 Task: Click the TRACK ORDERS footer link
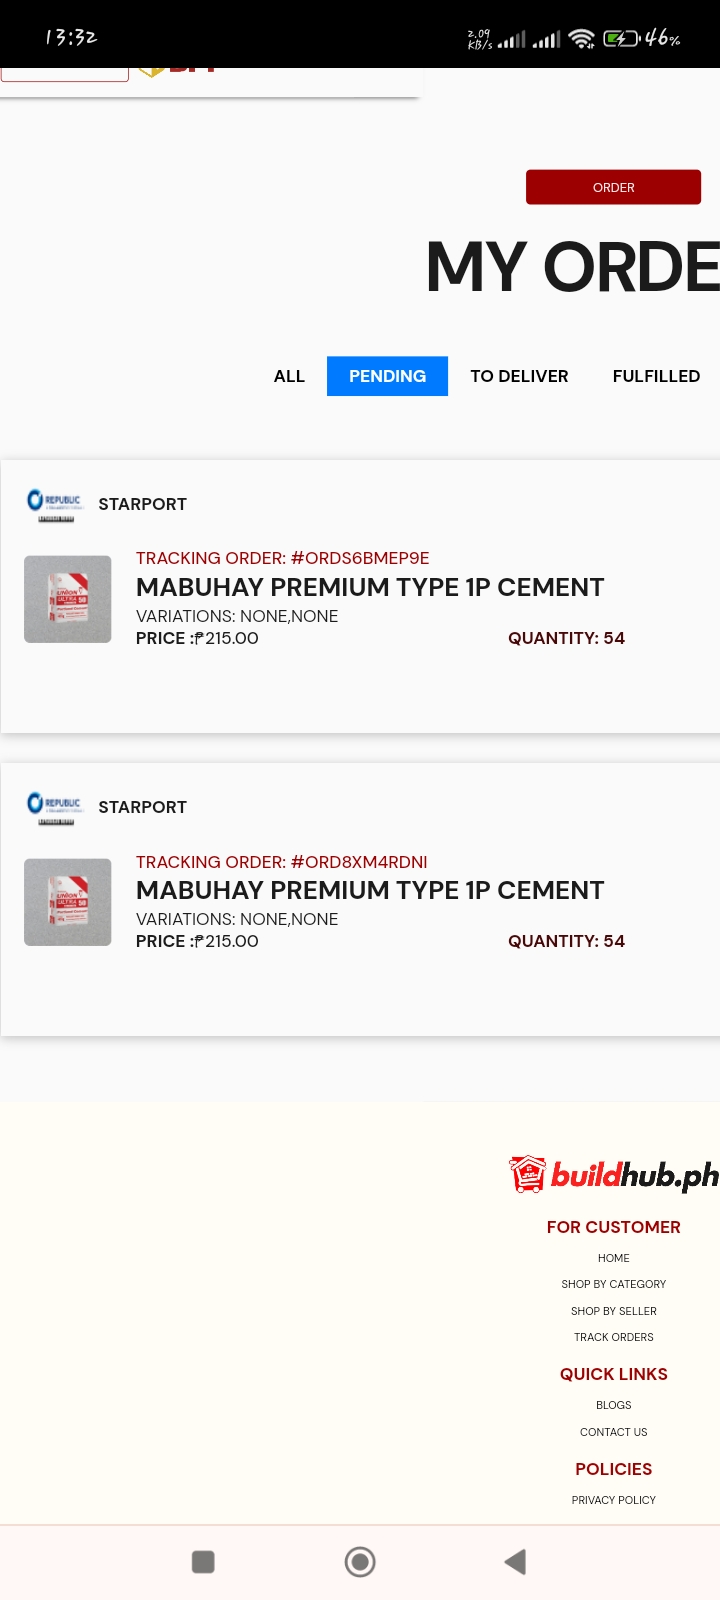(614, 1337)
